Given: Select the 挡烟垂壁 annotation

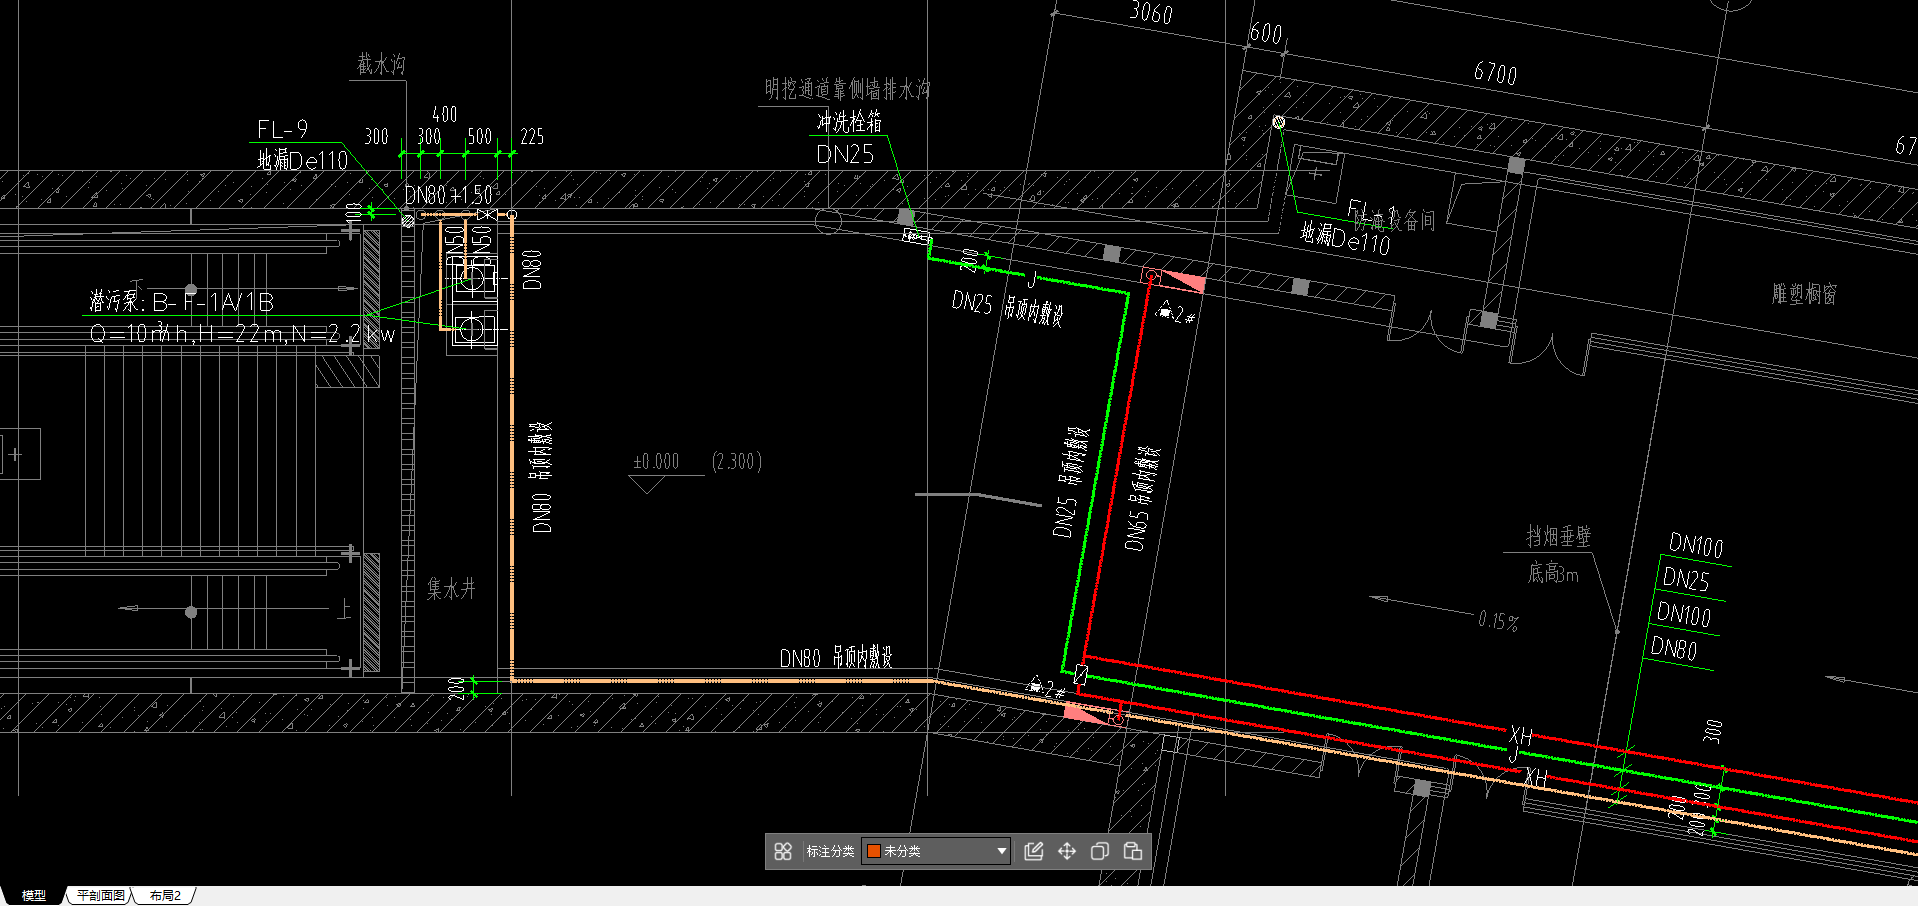Looking at the screenshot, I should tap(1558, 537).
